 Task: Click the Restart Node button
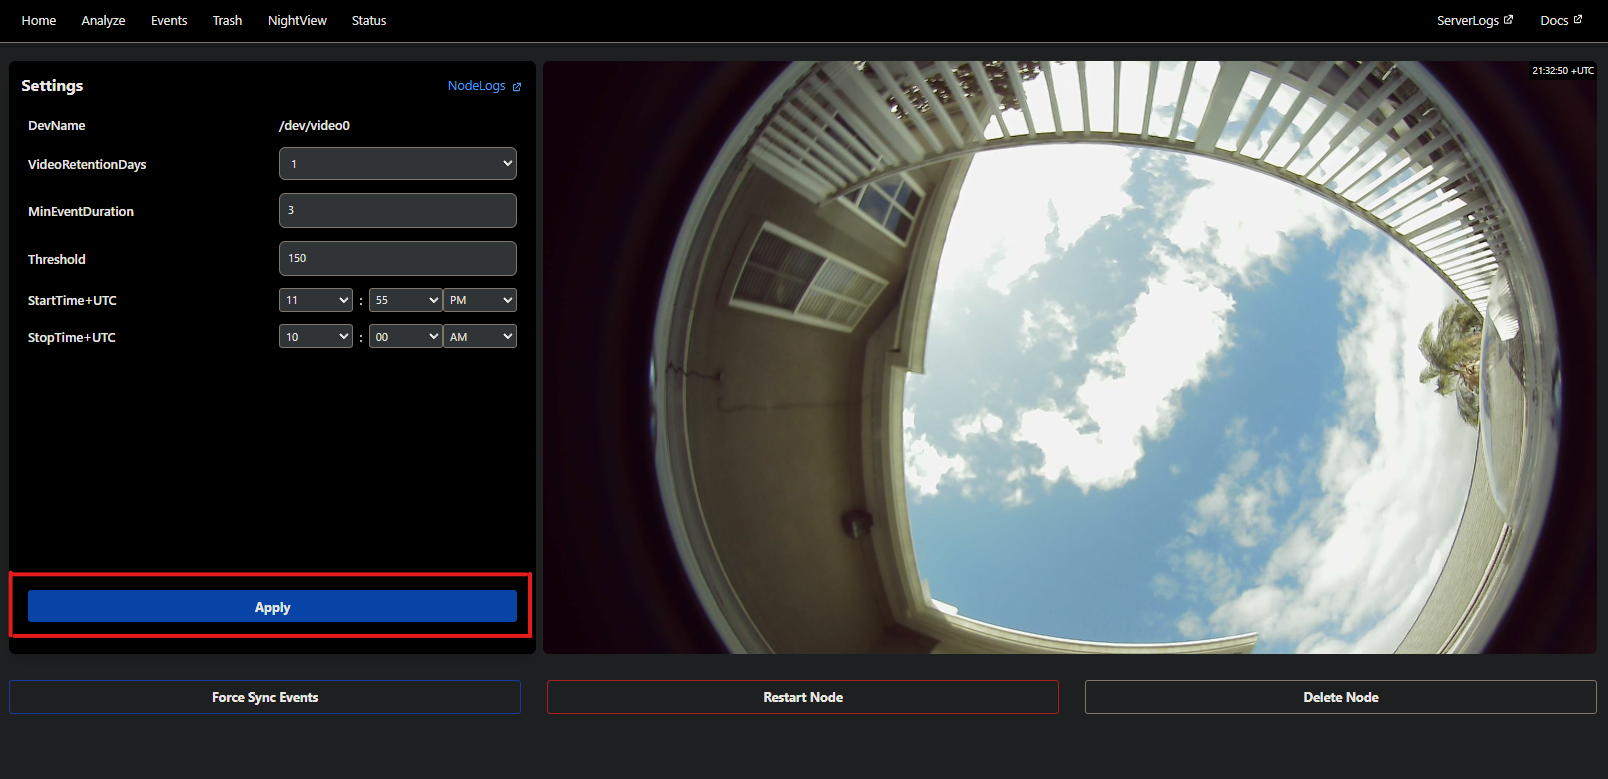[802, 697]
